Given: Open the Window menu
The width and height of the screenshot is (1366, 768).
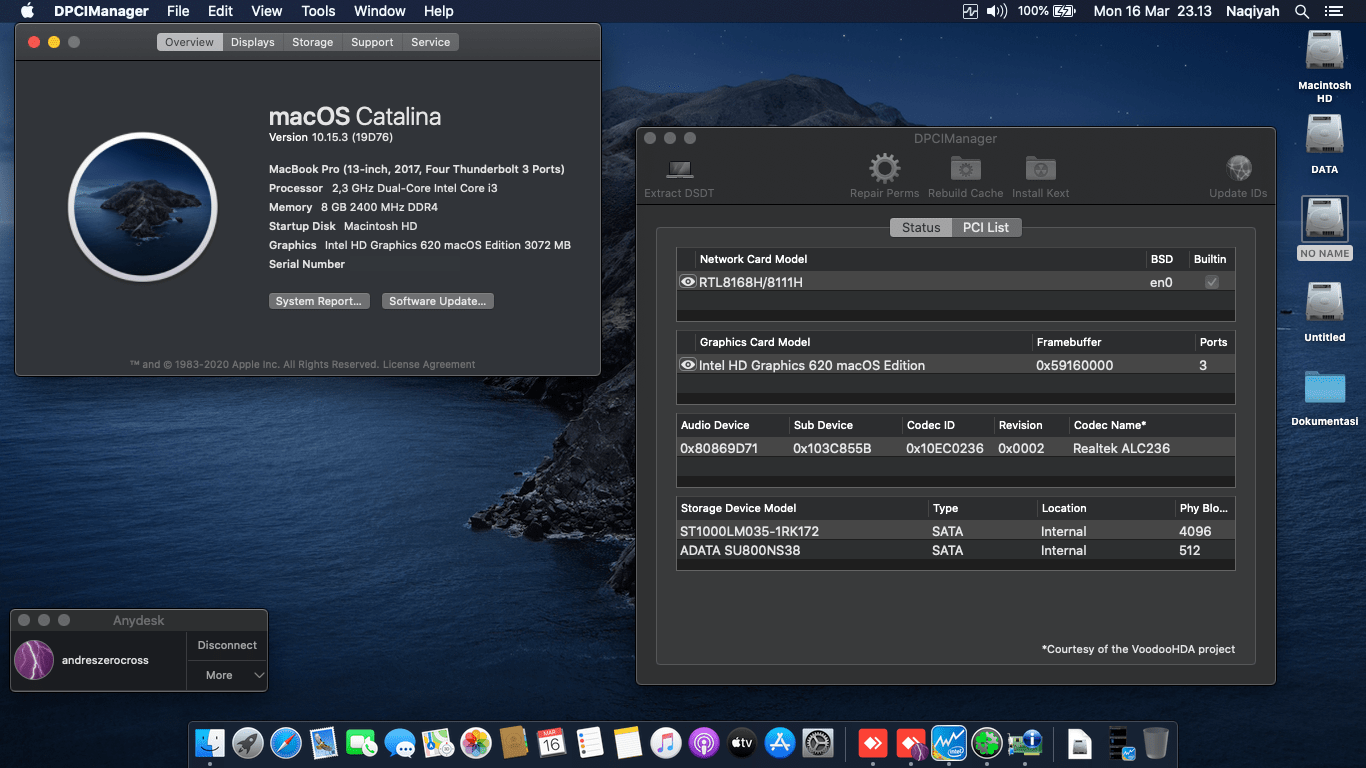Looking at the screenshot, I should pos(380,11).
